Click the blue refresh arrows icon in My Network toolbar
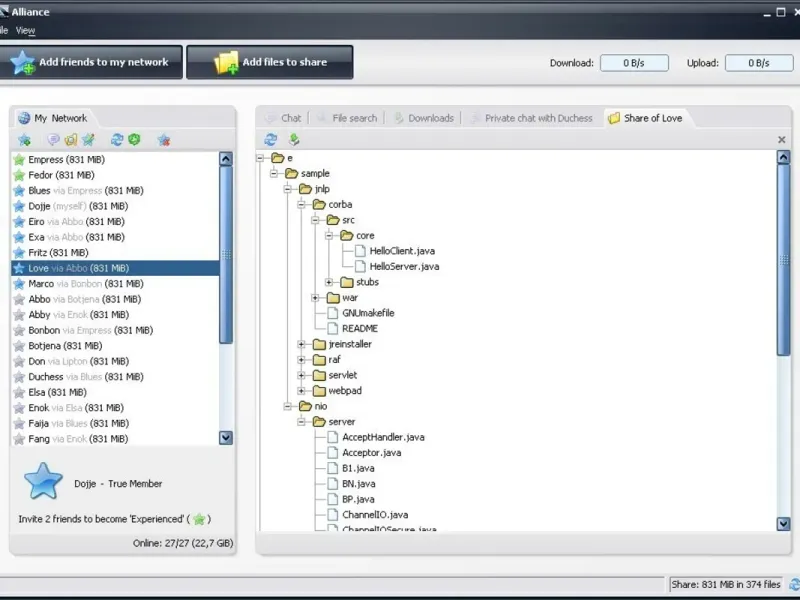Viewport: 800px width, 600px height. [117, 139]
